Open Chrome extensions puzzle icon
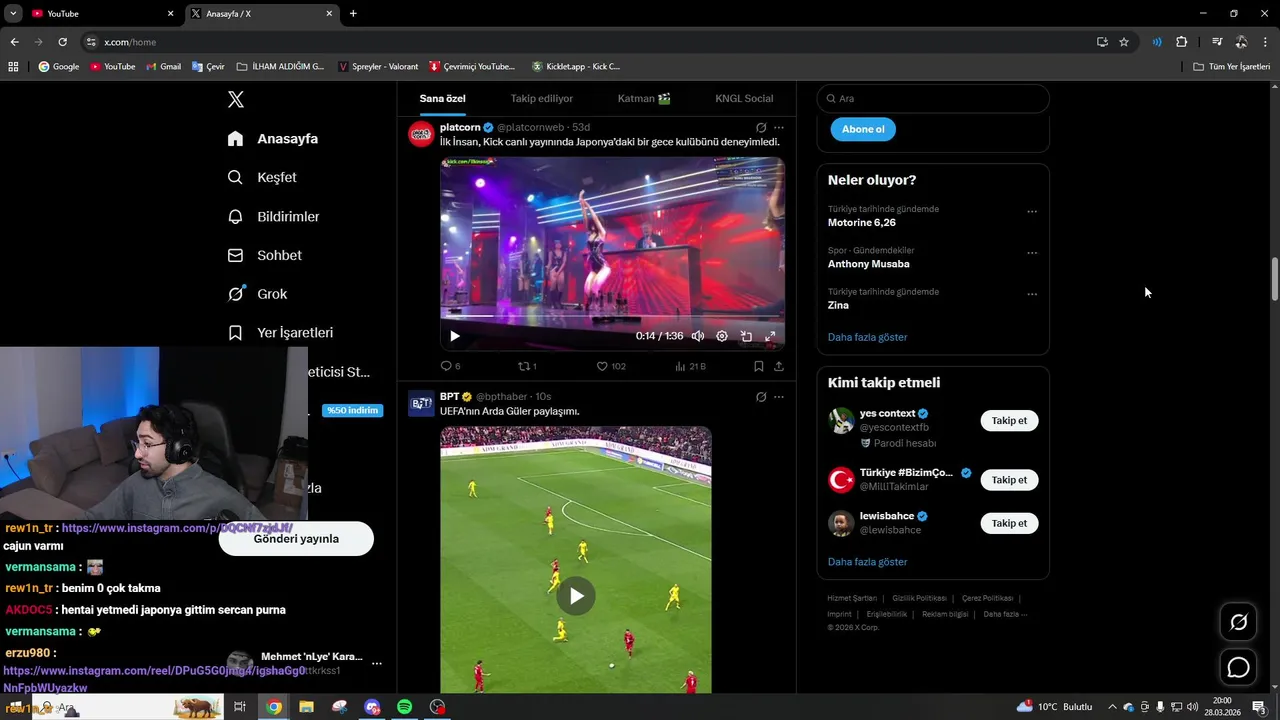 click(1181, 42)
